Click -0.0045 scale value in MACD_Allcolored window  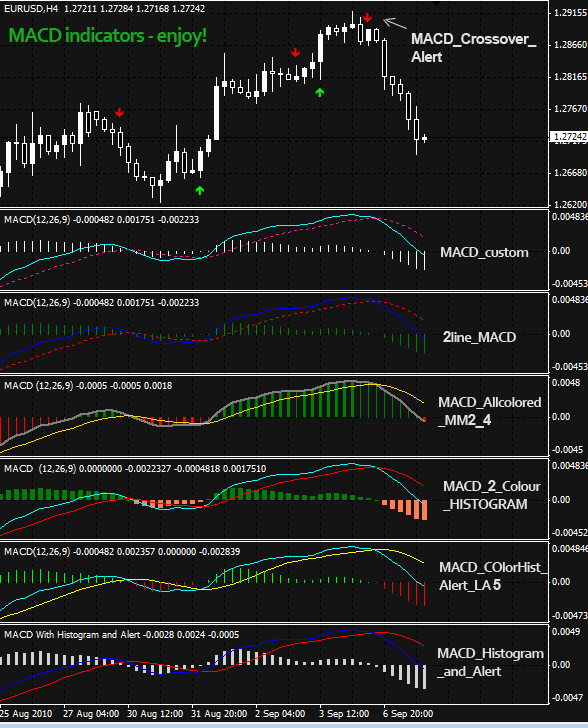point(567,450)
